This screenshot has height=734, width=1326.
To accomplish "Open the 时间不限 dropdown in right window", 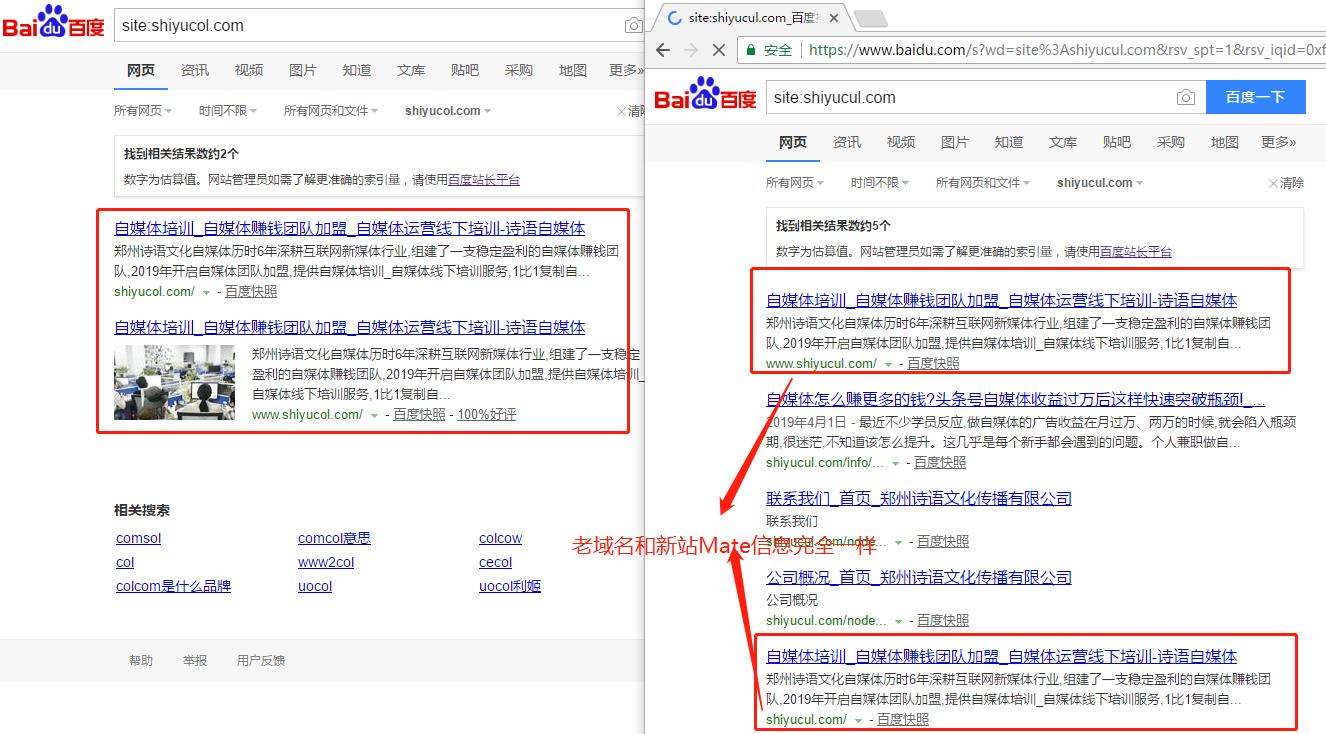I will click(x=880, y=183).
